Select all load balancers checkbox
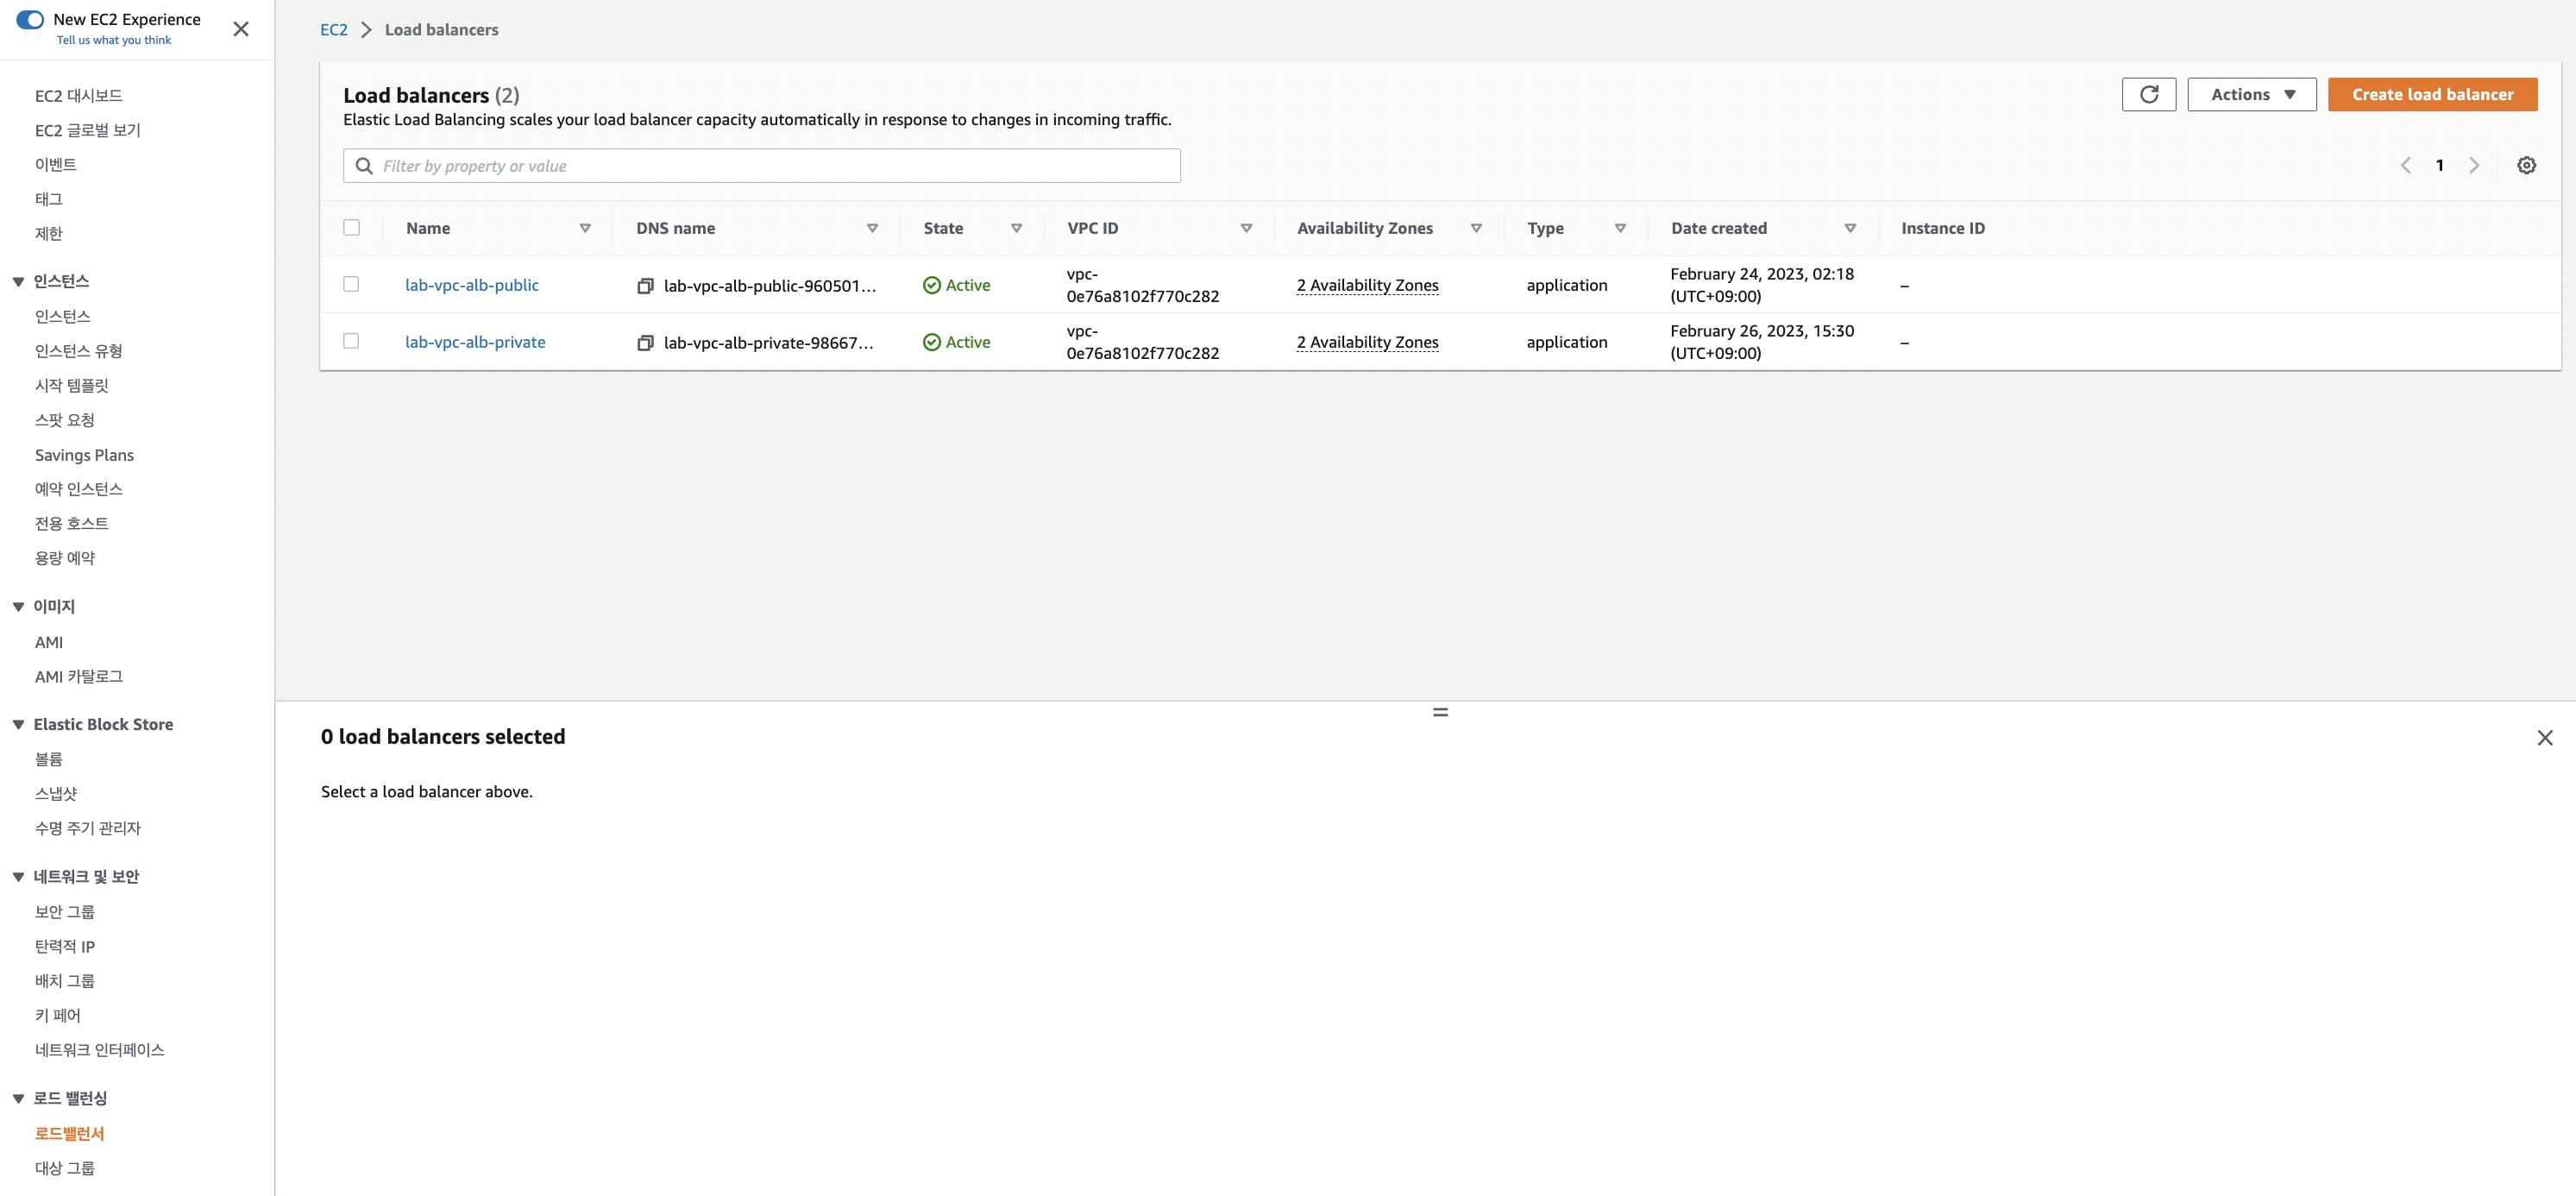2576x1196 pixels. click(351, 227)
